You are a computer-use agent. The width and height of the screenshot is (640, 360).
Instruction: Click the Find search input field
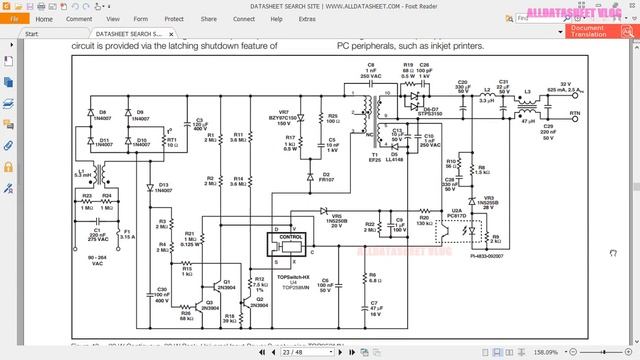point(539,18)
